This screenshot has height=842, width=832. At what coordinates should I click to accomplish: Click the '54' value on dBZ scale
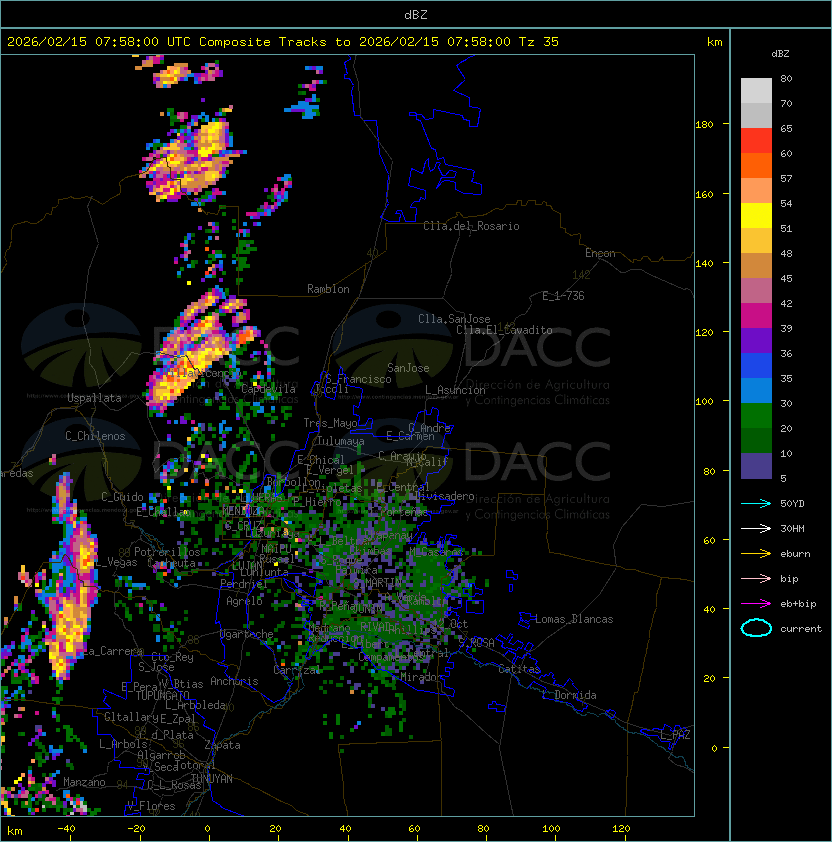point(786,204)
